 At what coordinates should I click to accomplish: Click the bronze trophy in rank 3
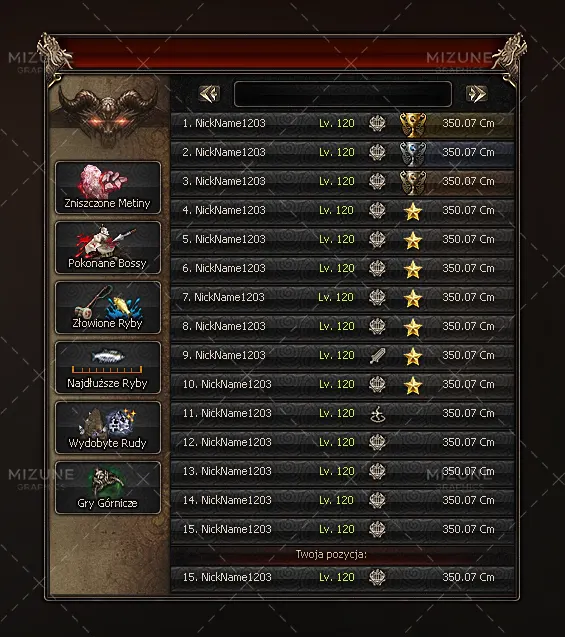[413, 182]
